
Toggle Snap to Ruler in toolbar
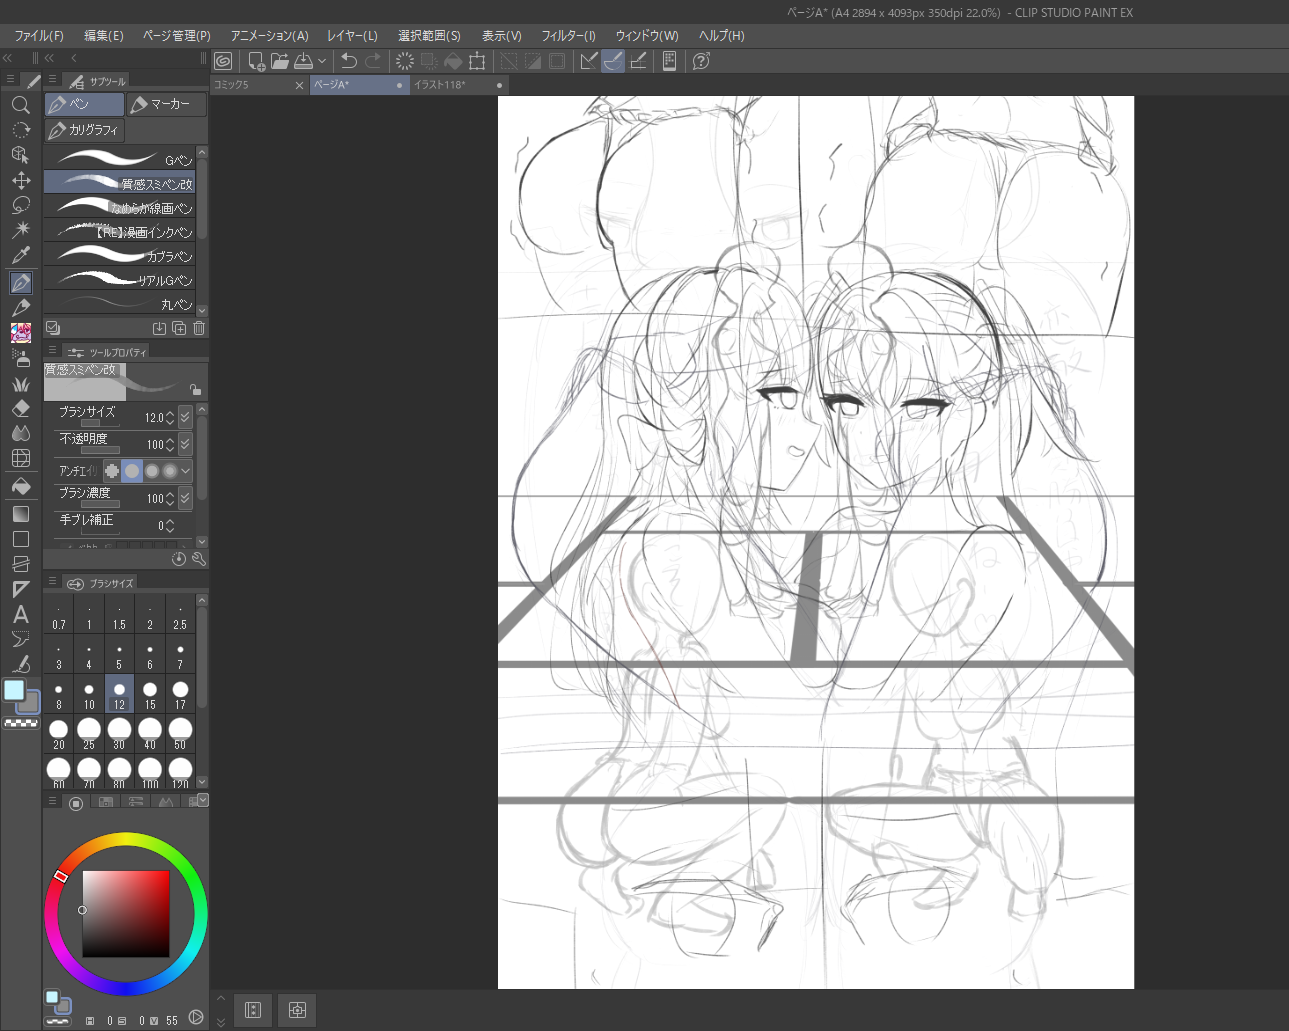point(589,61)
